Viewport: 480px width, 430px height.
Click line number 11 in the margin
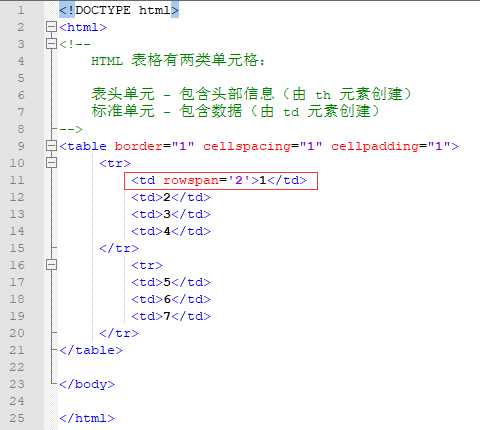point(17,180)
